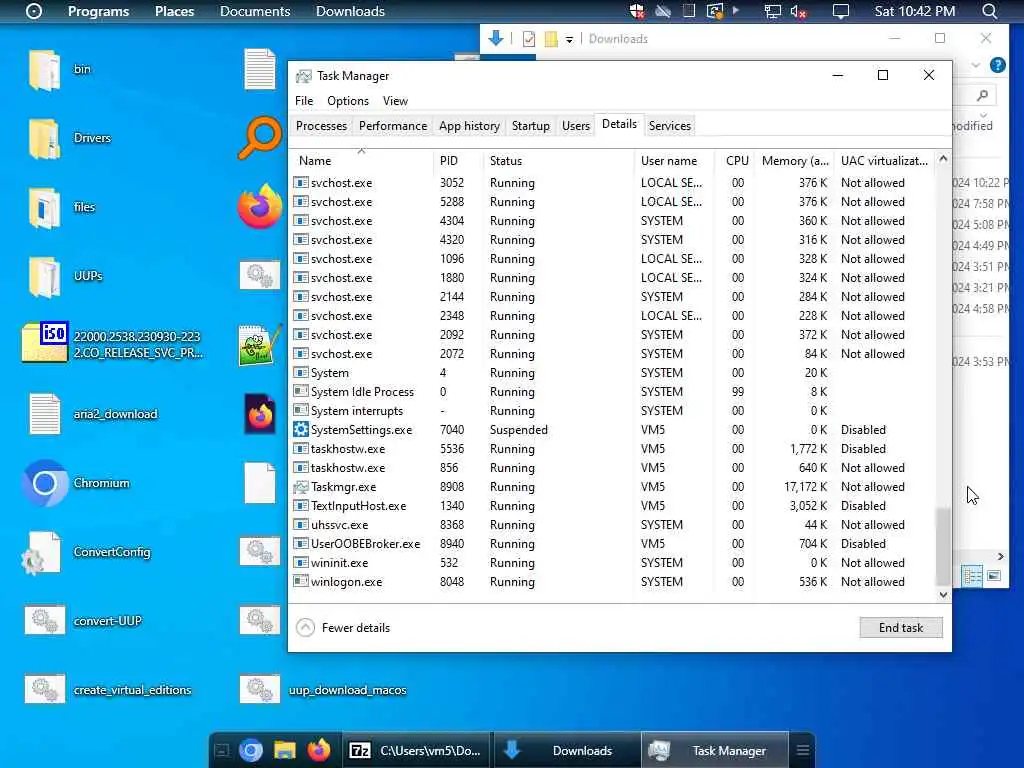Open the top bar search magnifier
The width and height of the screenshot is (1024, 768).
(x=989, y=11)
